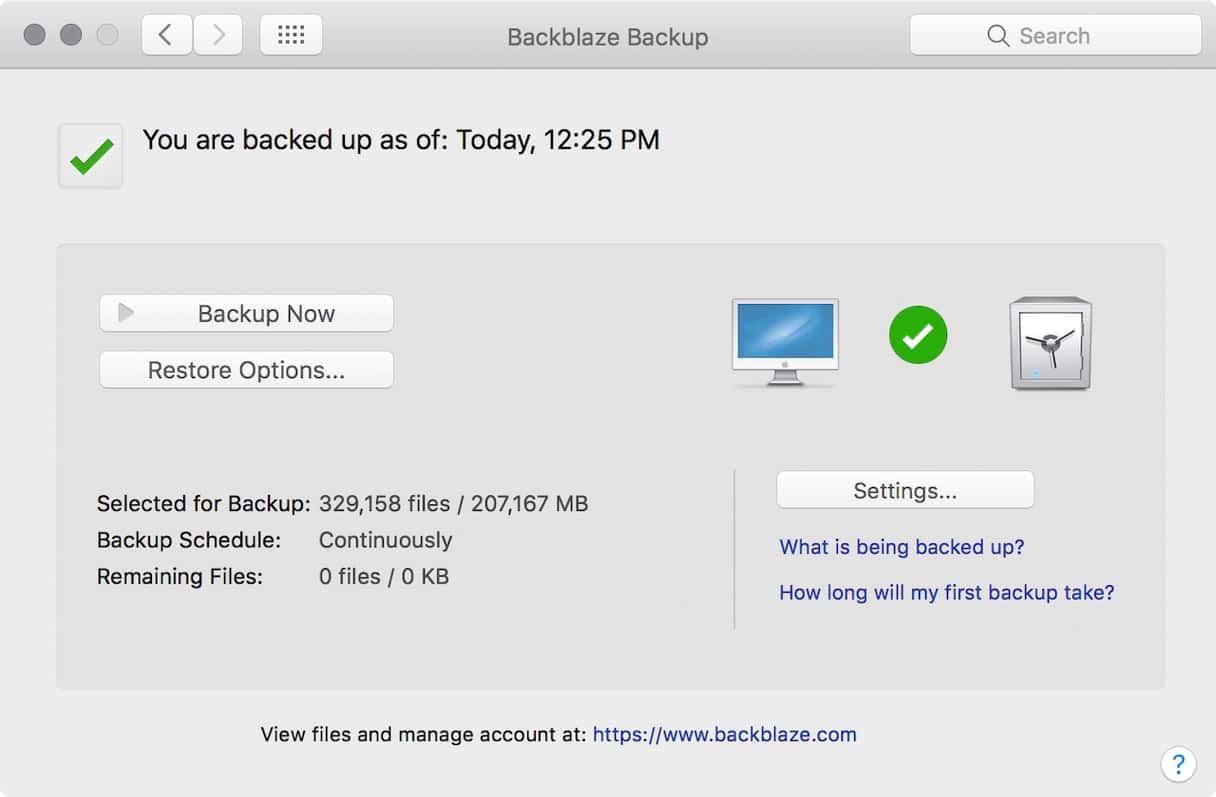Minimize the Backblaze Backup window
Viewport: 1216px width, 797px height.
(x=71, y=36)
